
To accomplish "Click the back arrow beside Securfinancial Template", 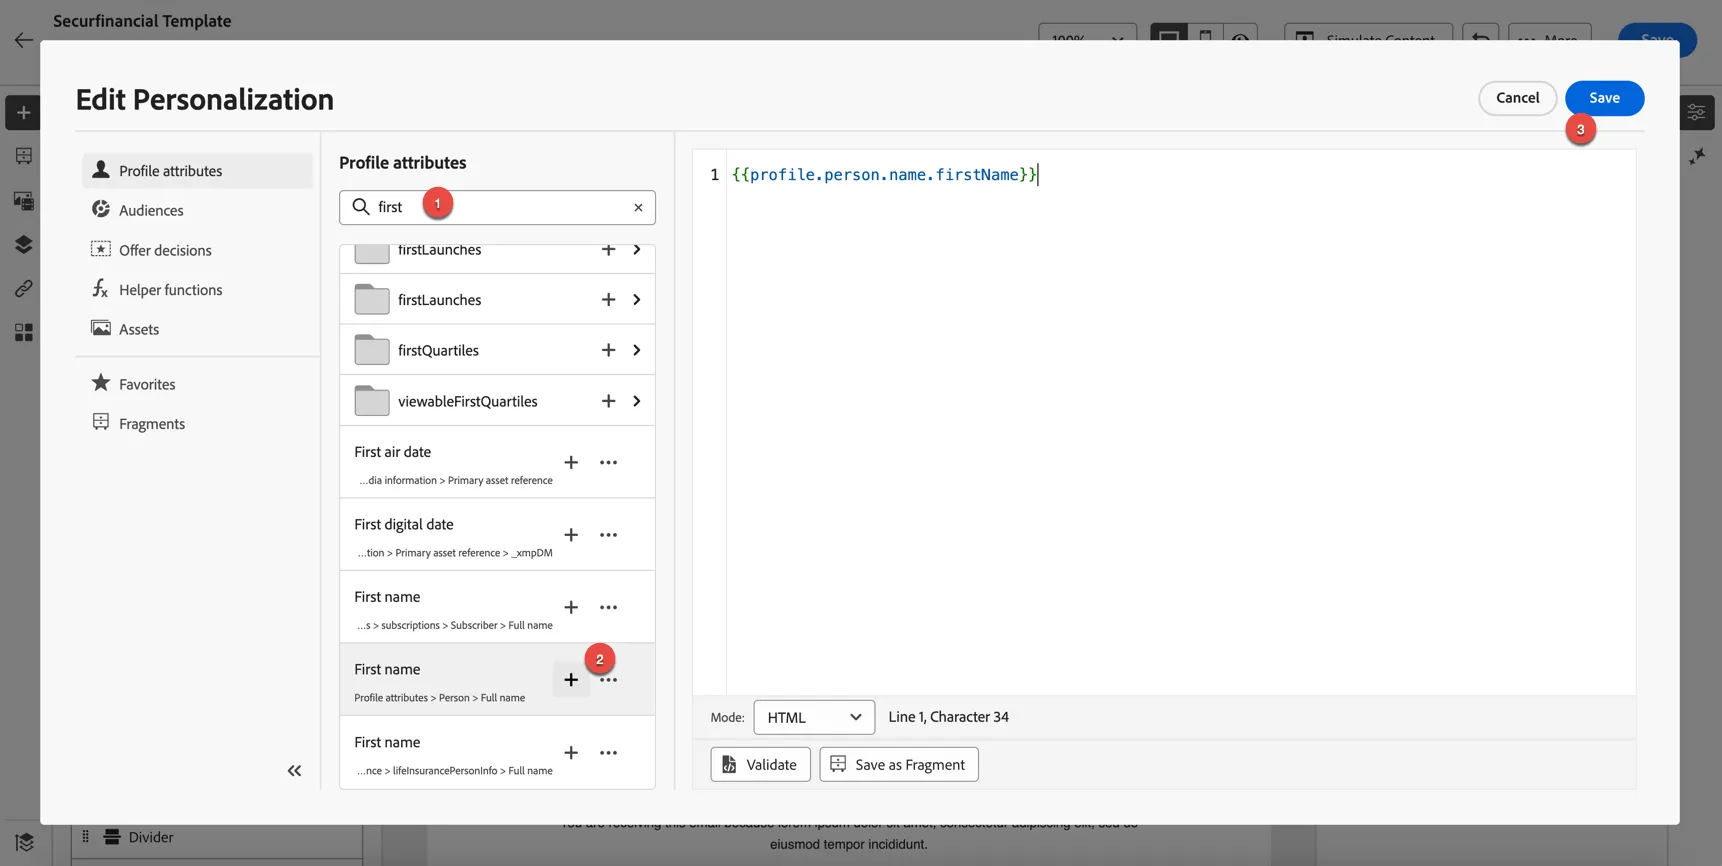I will [24, 40].
